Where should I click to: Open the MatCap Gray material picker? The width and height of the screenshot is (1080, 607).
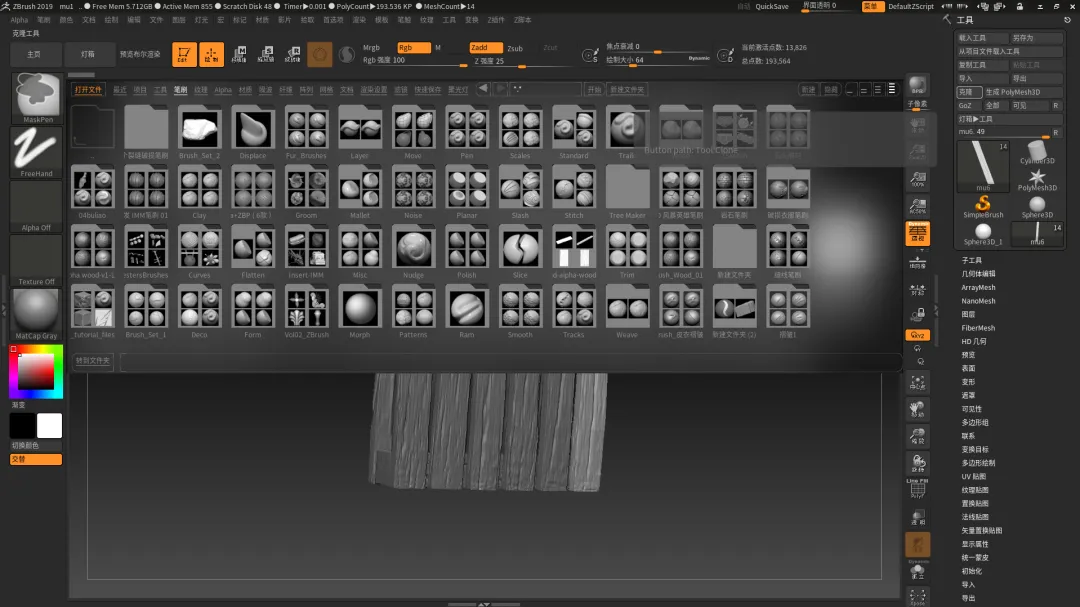pyautogui.click(x=36, y=311)
